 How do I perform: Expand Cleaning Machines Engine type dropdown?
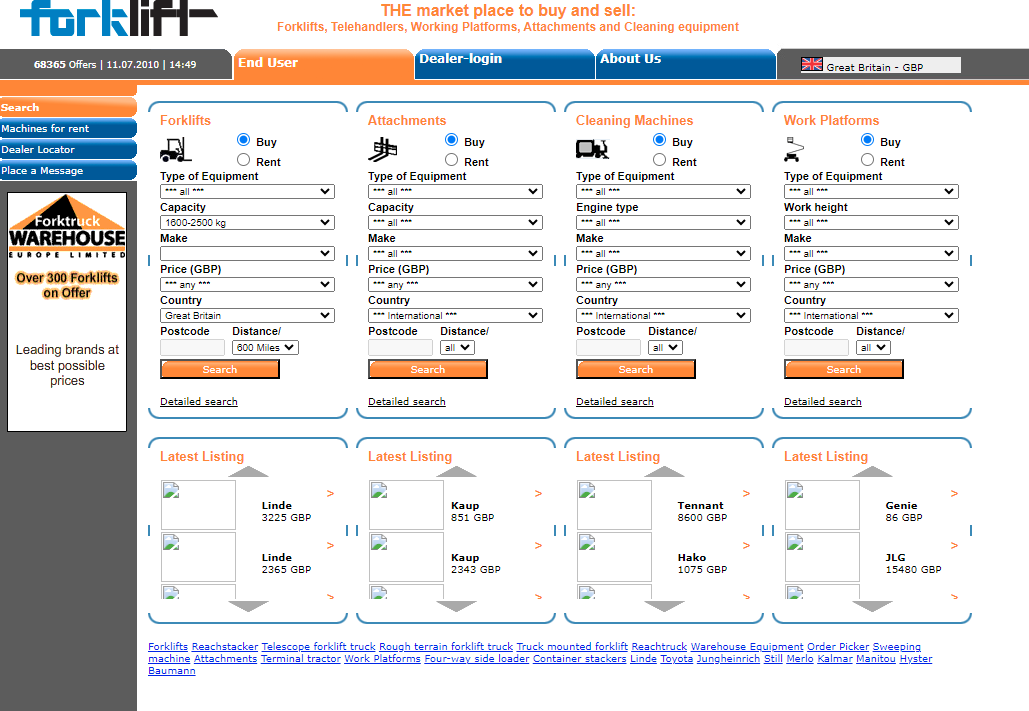coord(663,223)
